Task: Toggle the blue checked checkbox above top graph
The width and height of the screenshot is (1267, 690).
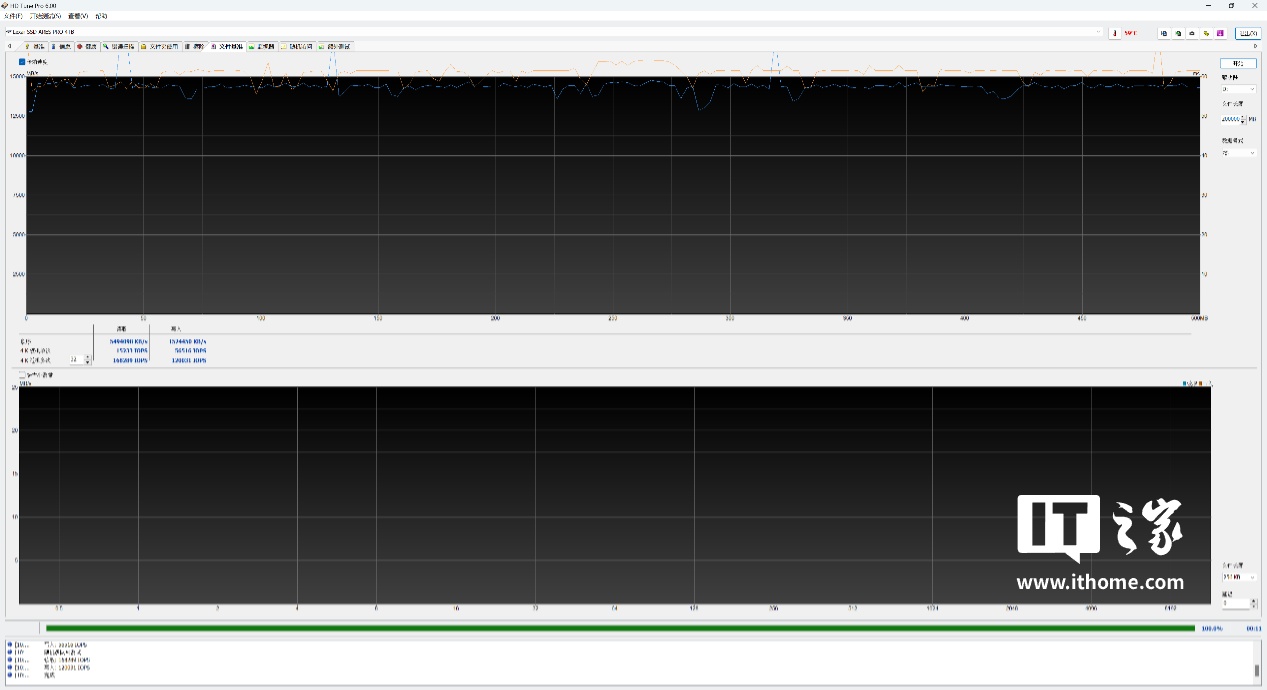Action: click(x=22, y=62)
